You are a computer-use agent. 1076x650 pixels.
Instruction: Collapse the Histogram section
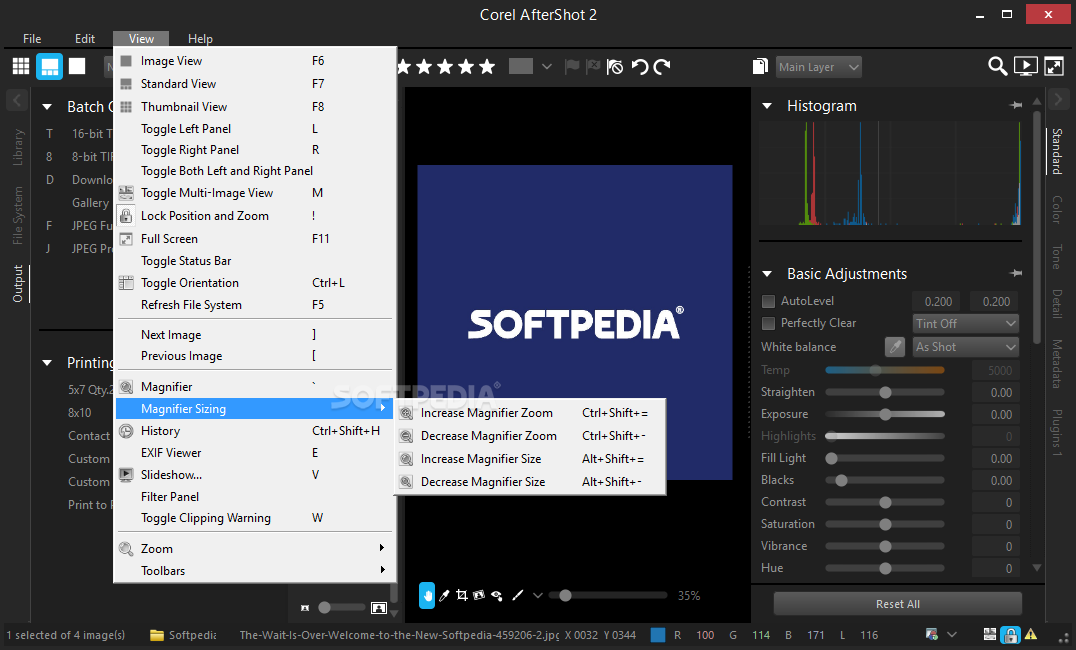click(x=767, y=106)
